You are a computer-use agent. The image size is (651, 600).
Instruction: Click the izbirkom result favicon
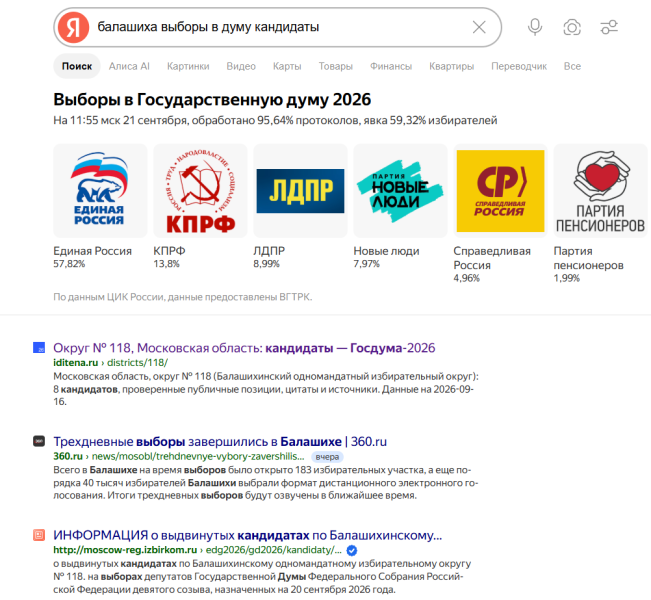tap(39, 535)
